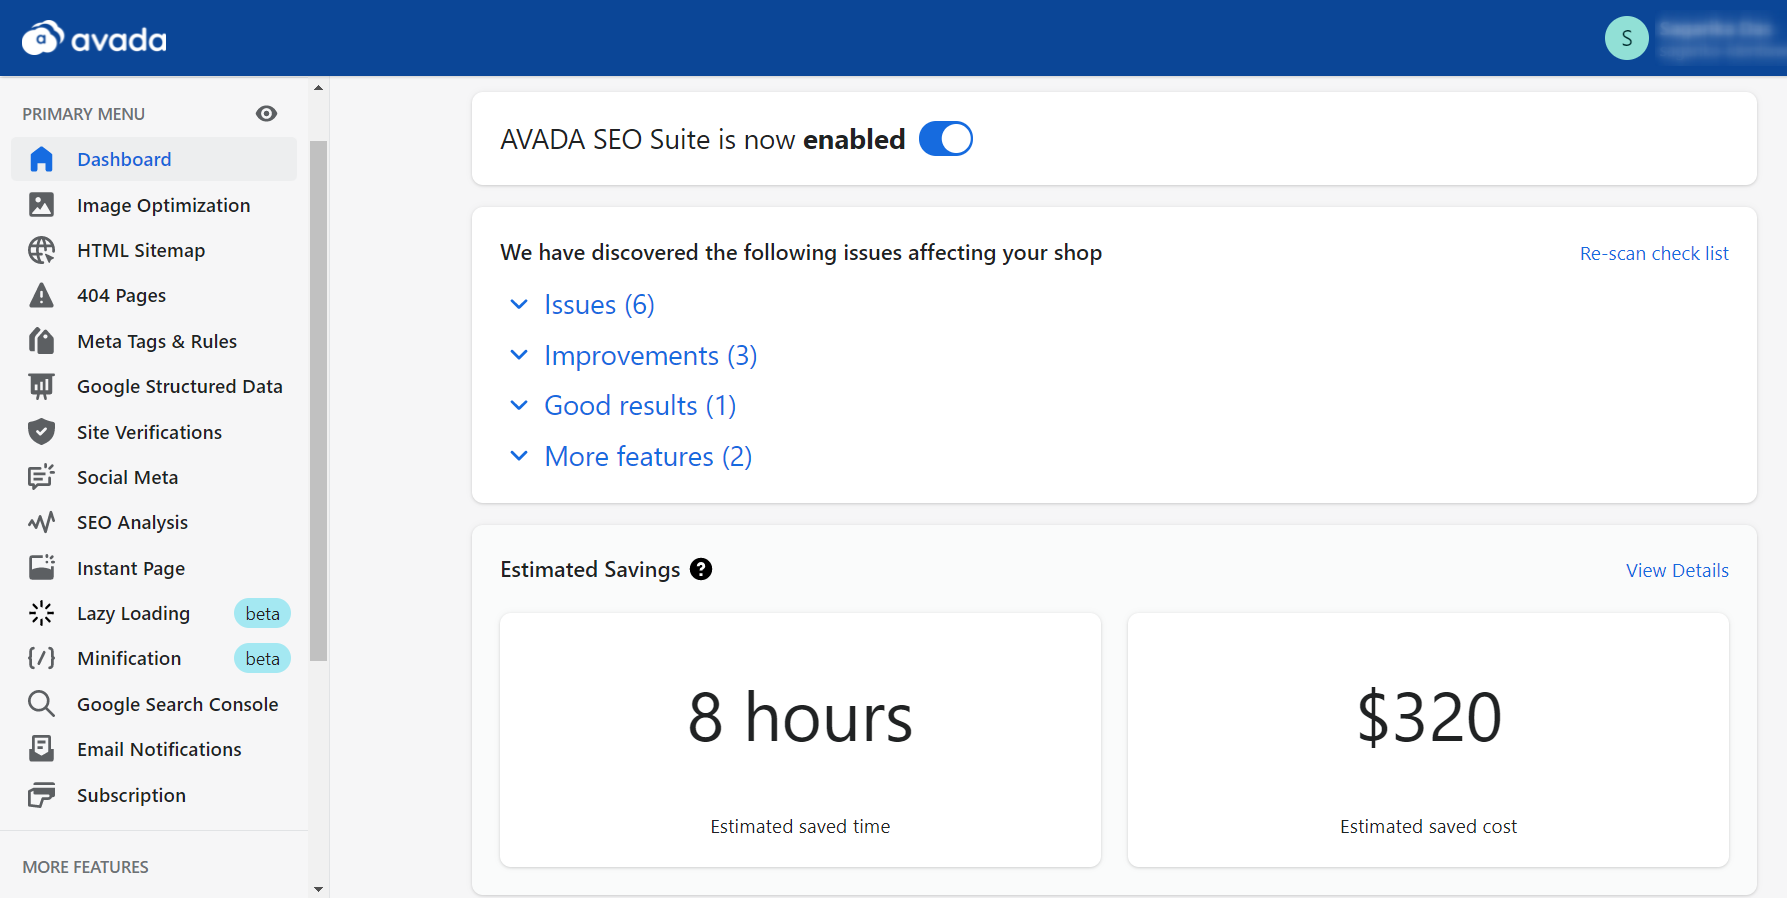Click the Google Structured Data chart icon
Screen dimensions: 1787x898
click(x=41, y=386)
